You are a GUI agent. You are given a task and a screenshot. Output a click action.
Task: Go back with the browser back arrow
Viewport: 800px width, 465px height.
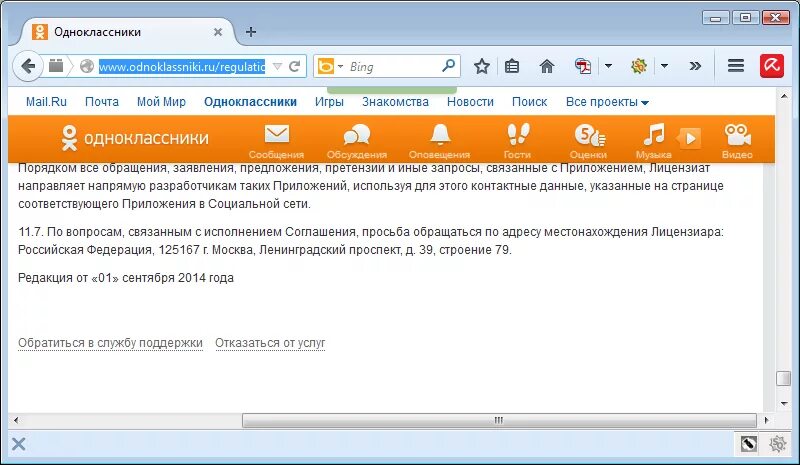coord(28,66)
